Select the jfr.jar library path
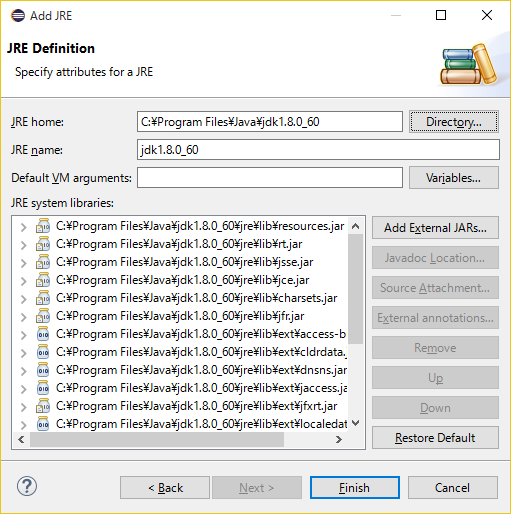The height and width of the screenshot is (514, 511). tap(180, 316)
